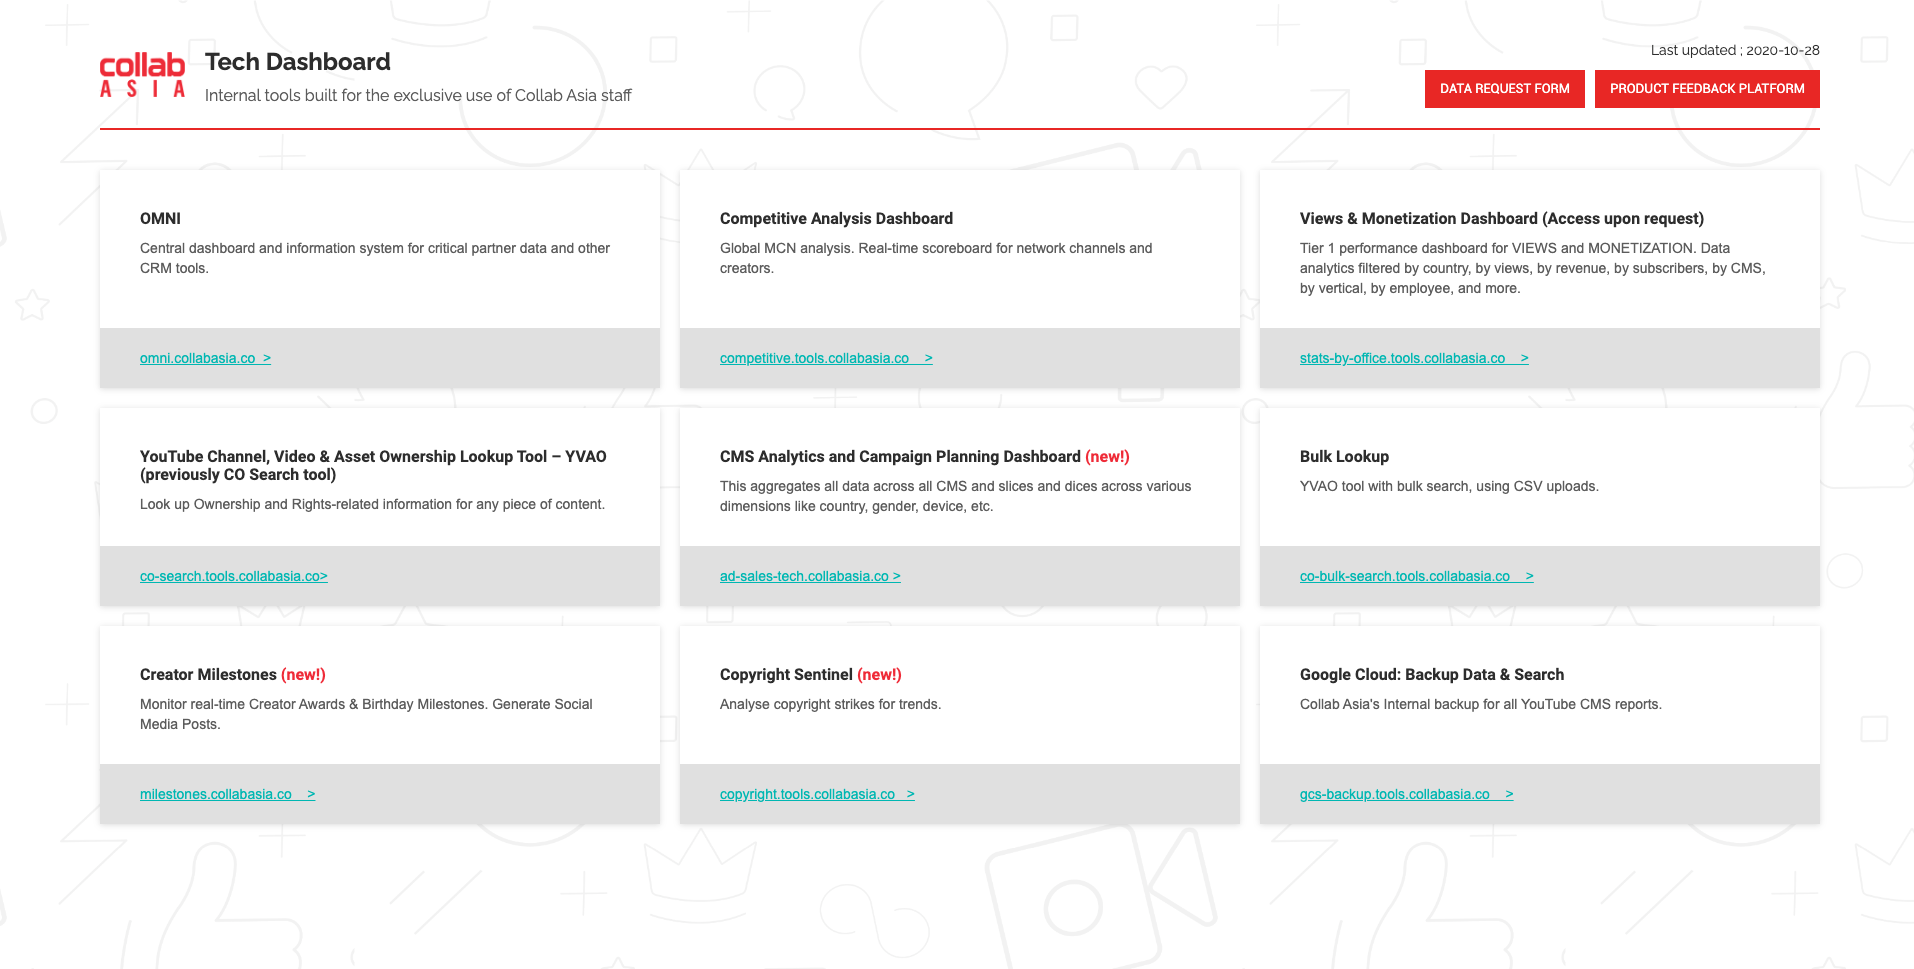Click the Tier 1 performance dashboard description
The height and width of the screenshot is (969, 1914).
tap(1533, 268)
